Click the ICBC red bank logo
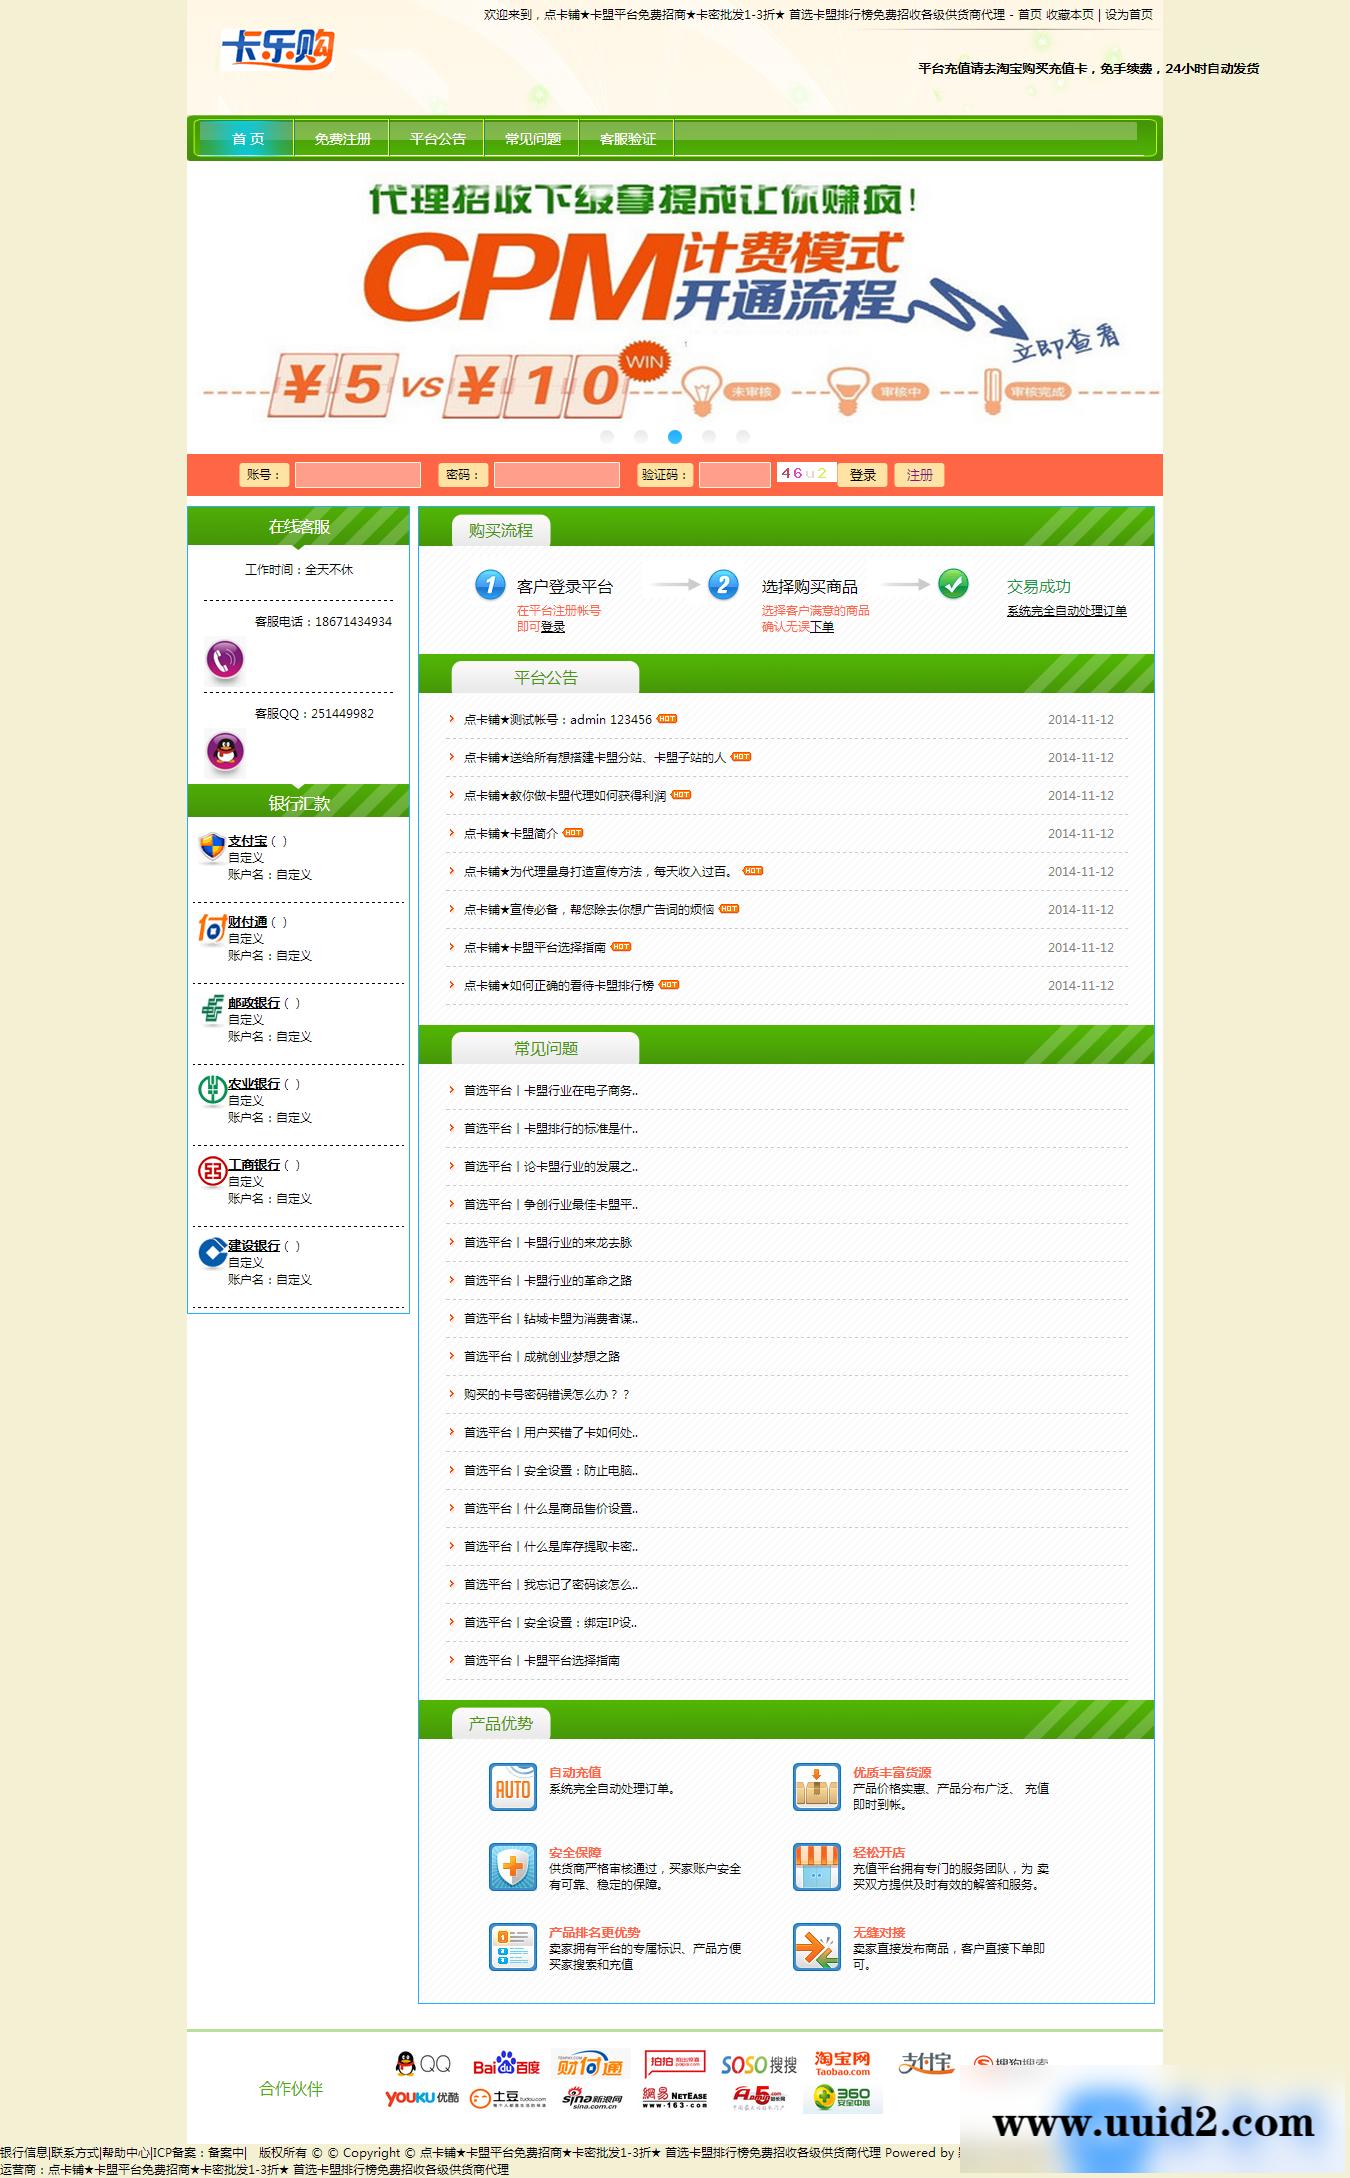Viewport: 1350px width, 2178px height. click(x=211, y=1171)
